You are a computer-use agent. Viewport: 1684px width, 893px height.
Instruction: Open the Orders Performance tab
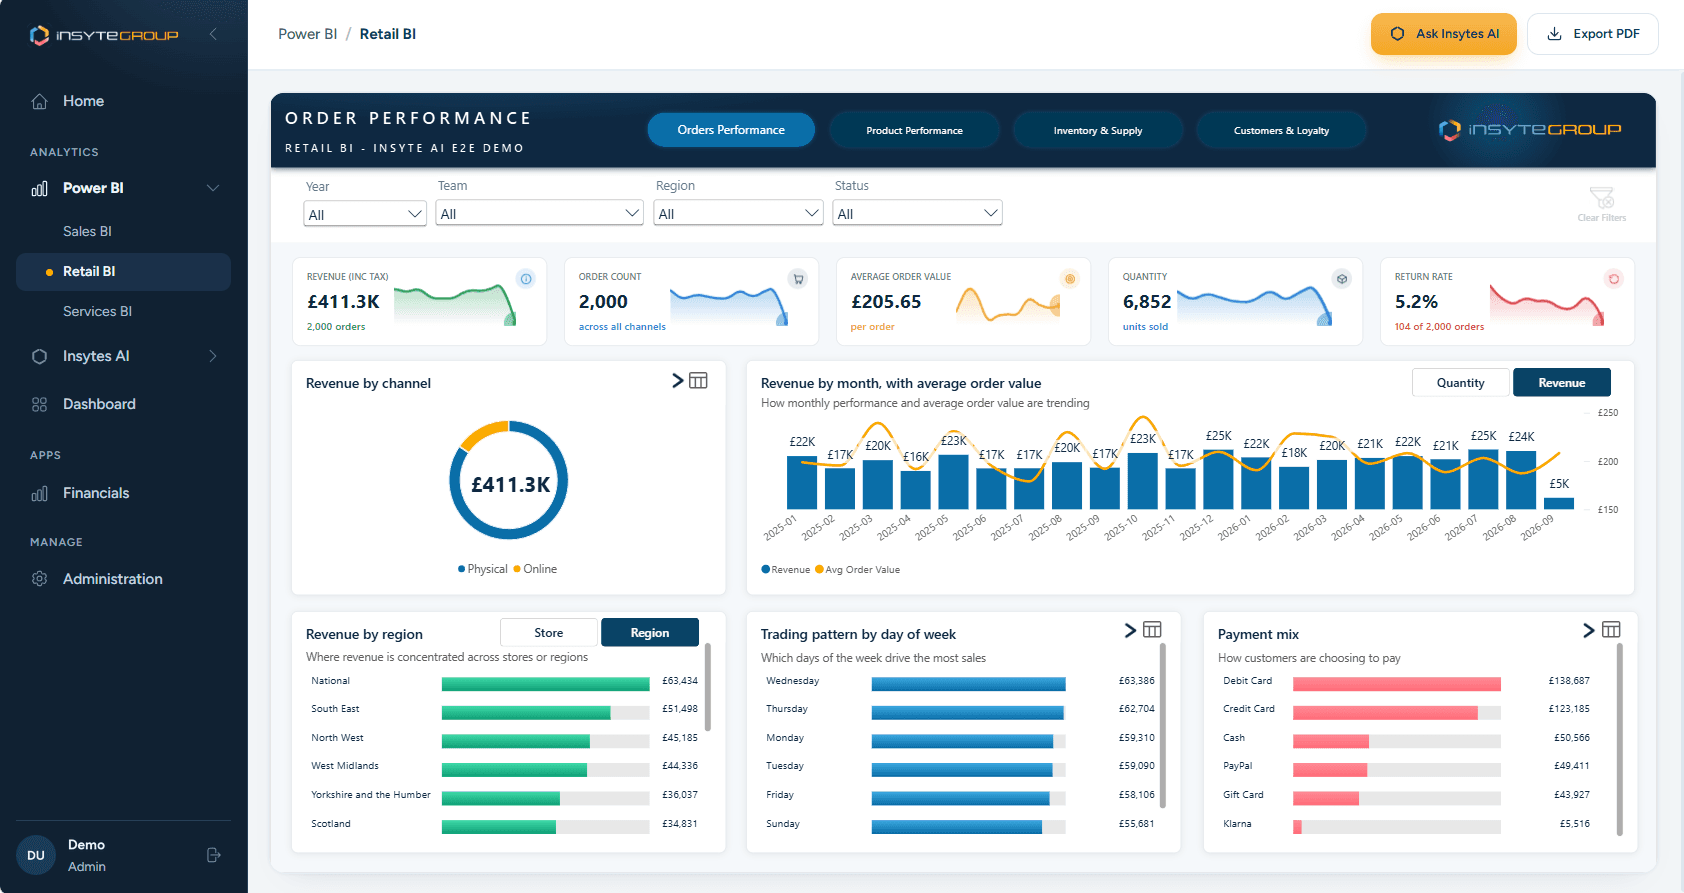coord(731,130)
